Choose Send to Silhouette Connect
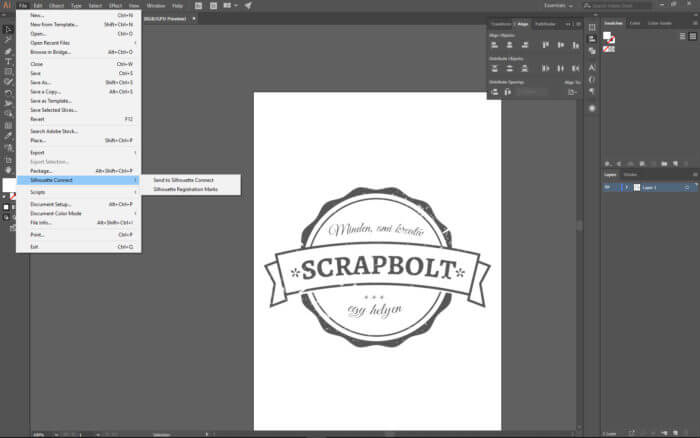The height and width of the screenshot is (438, 700). tap(183, 180)
